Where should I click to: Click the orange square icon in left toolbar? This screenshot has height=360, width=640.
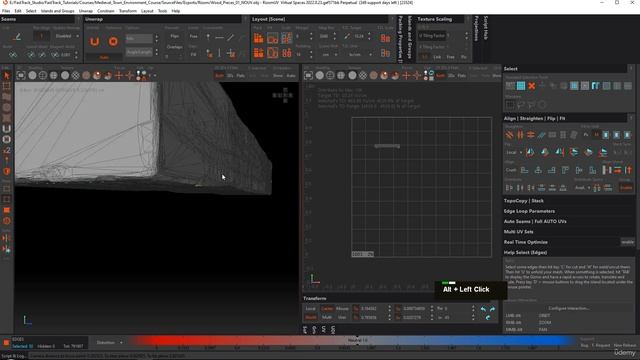(7, 210)
